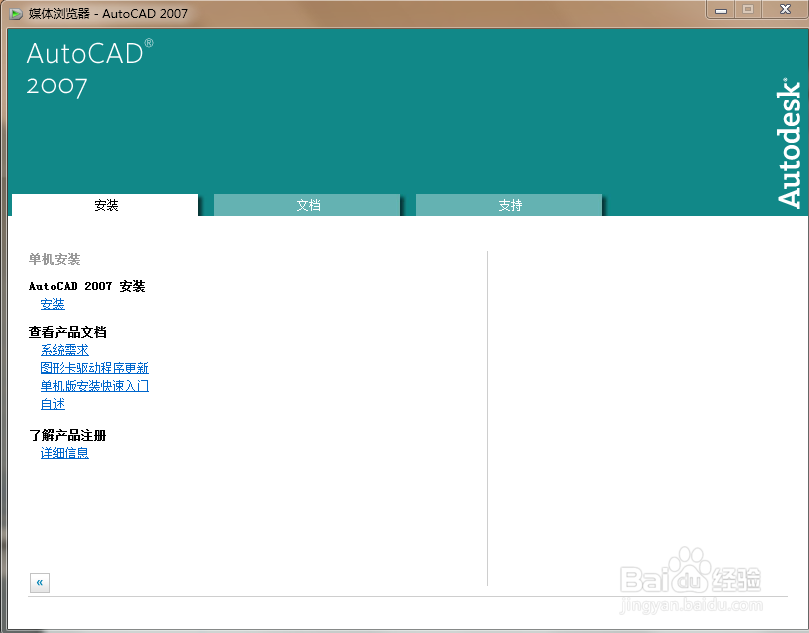The width and height of the screenshot is (809, 633).
Task: Open the 详细信息 registration link
Action: [64, 453]
